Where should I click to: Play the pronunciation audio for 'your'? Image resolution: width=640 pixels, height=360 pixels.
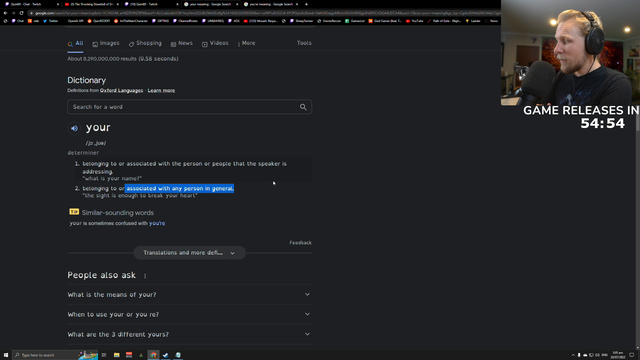point(74,128)
